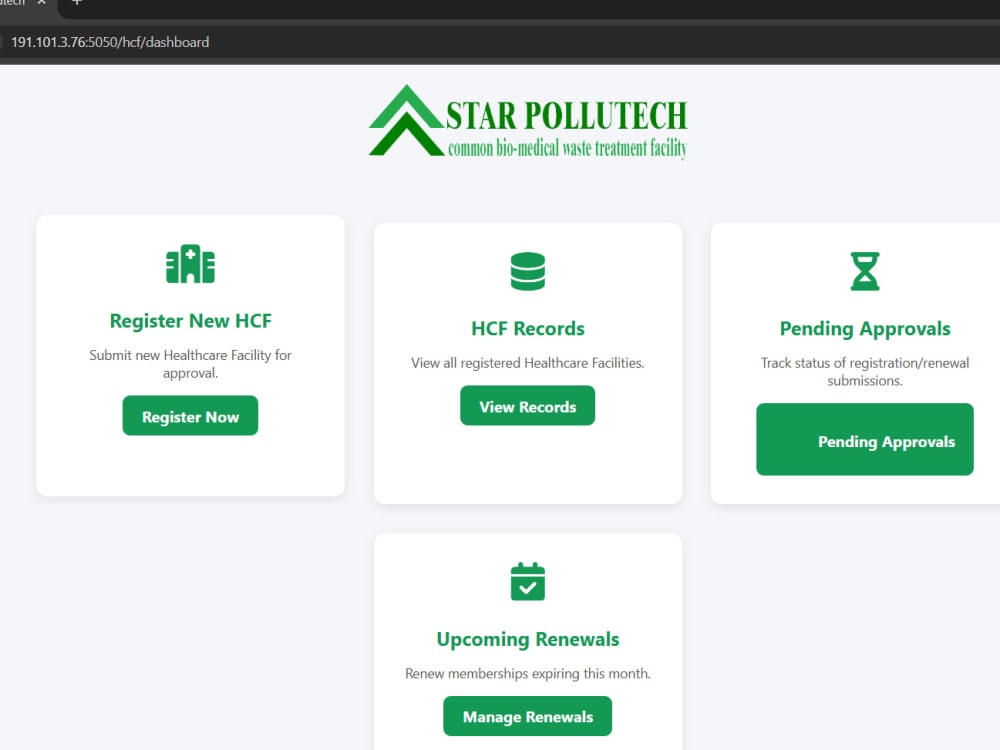Click 'Submit new Healthcare Facility for approval.' text

tap(190, 364)
